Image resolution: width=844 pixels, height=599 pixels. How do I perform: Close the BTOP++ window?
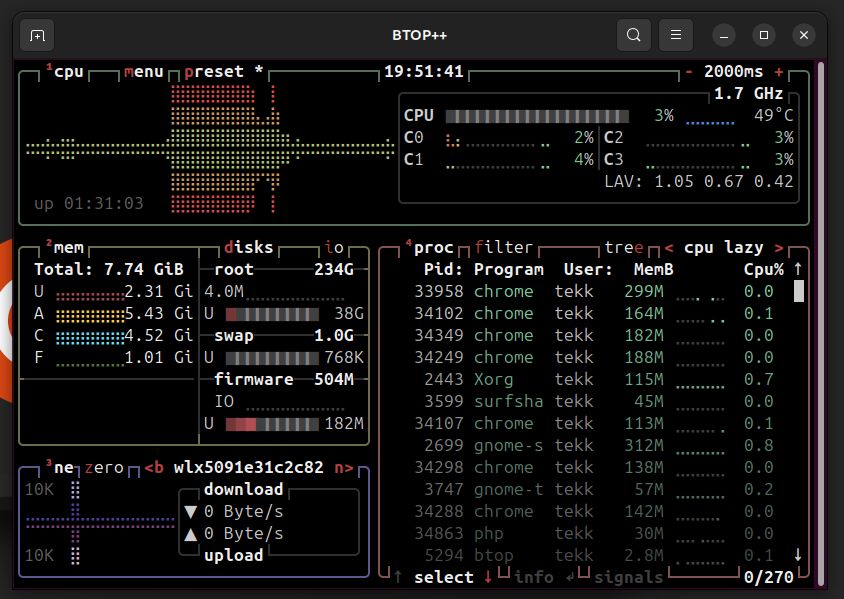pyautogui.click(x=804, y=36)
